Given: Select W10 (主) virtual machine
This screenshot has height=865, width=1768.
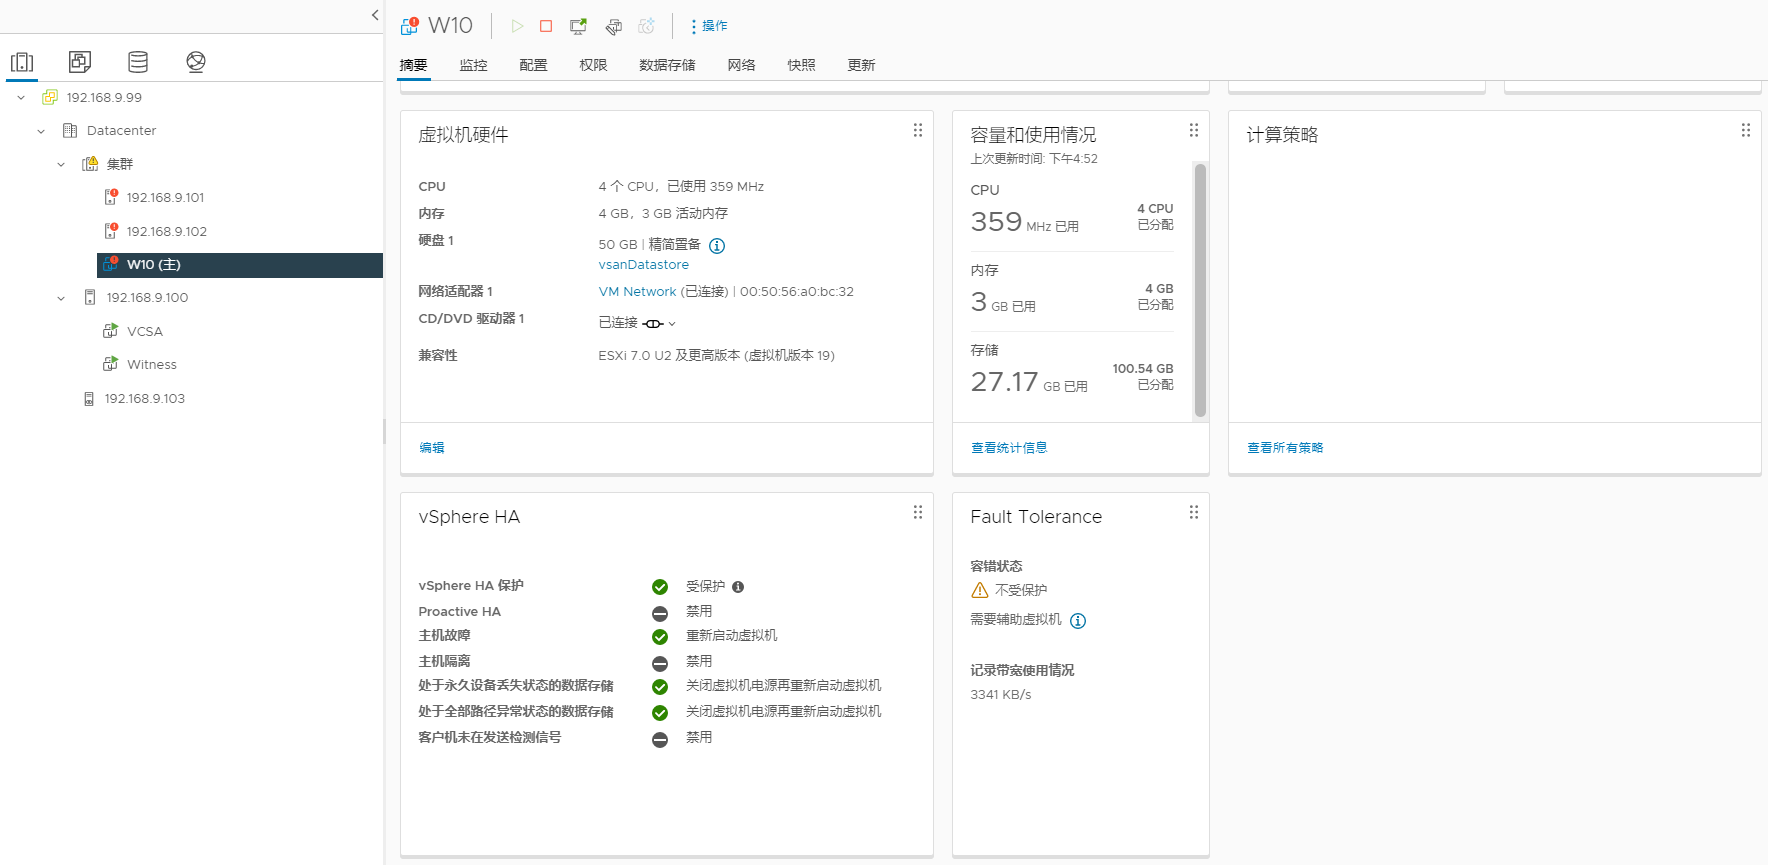Looking at the screenshot, I should (x=240, y=265).
